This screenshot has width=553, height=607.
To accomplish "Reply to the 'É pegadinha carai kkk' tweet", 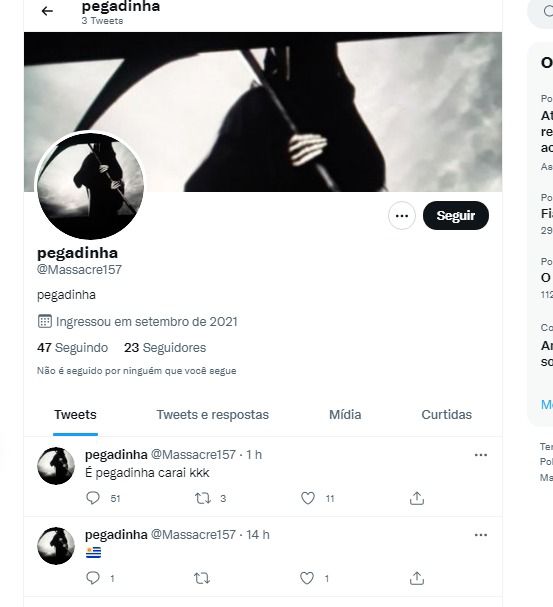I will pos(93,498).
